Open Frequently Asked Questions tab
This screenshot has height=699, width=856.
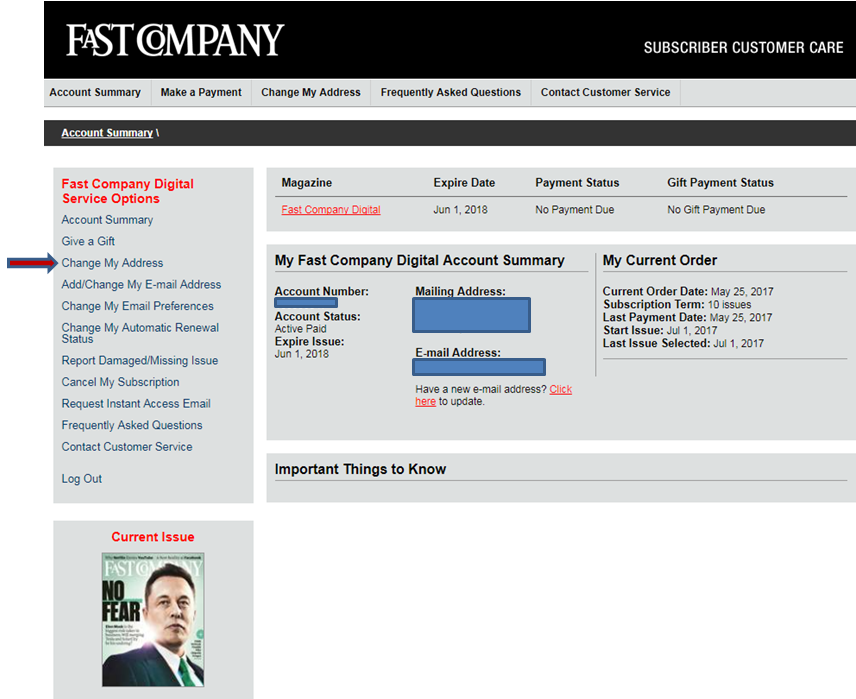(451, 92)
